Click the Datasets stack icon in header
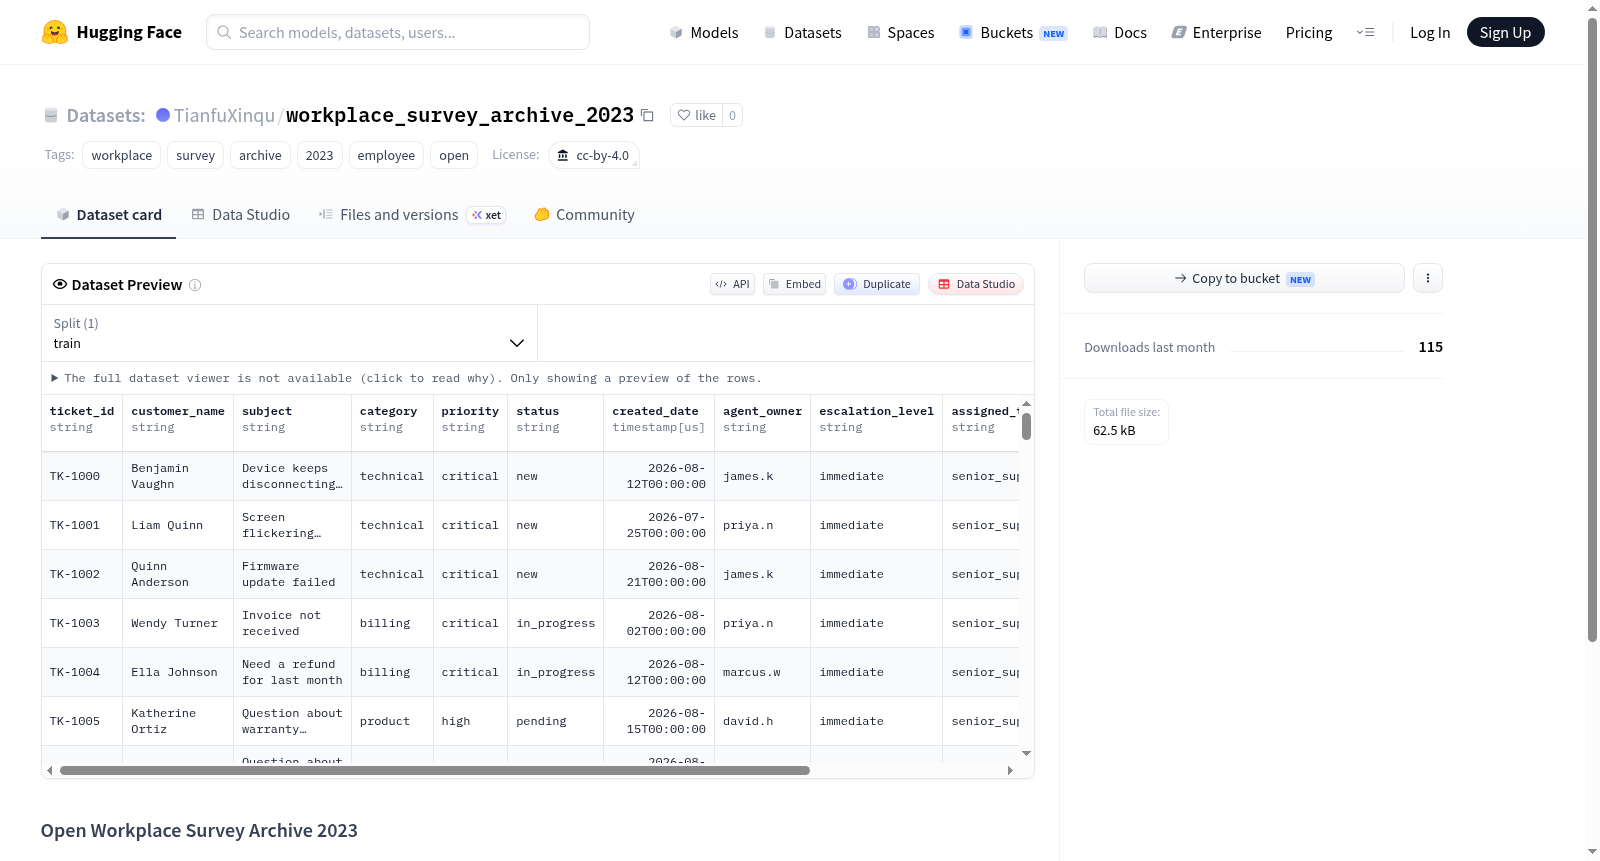Screen dimensions: 1600x861 51,115
